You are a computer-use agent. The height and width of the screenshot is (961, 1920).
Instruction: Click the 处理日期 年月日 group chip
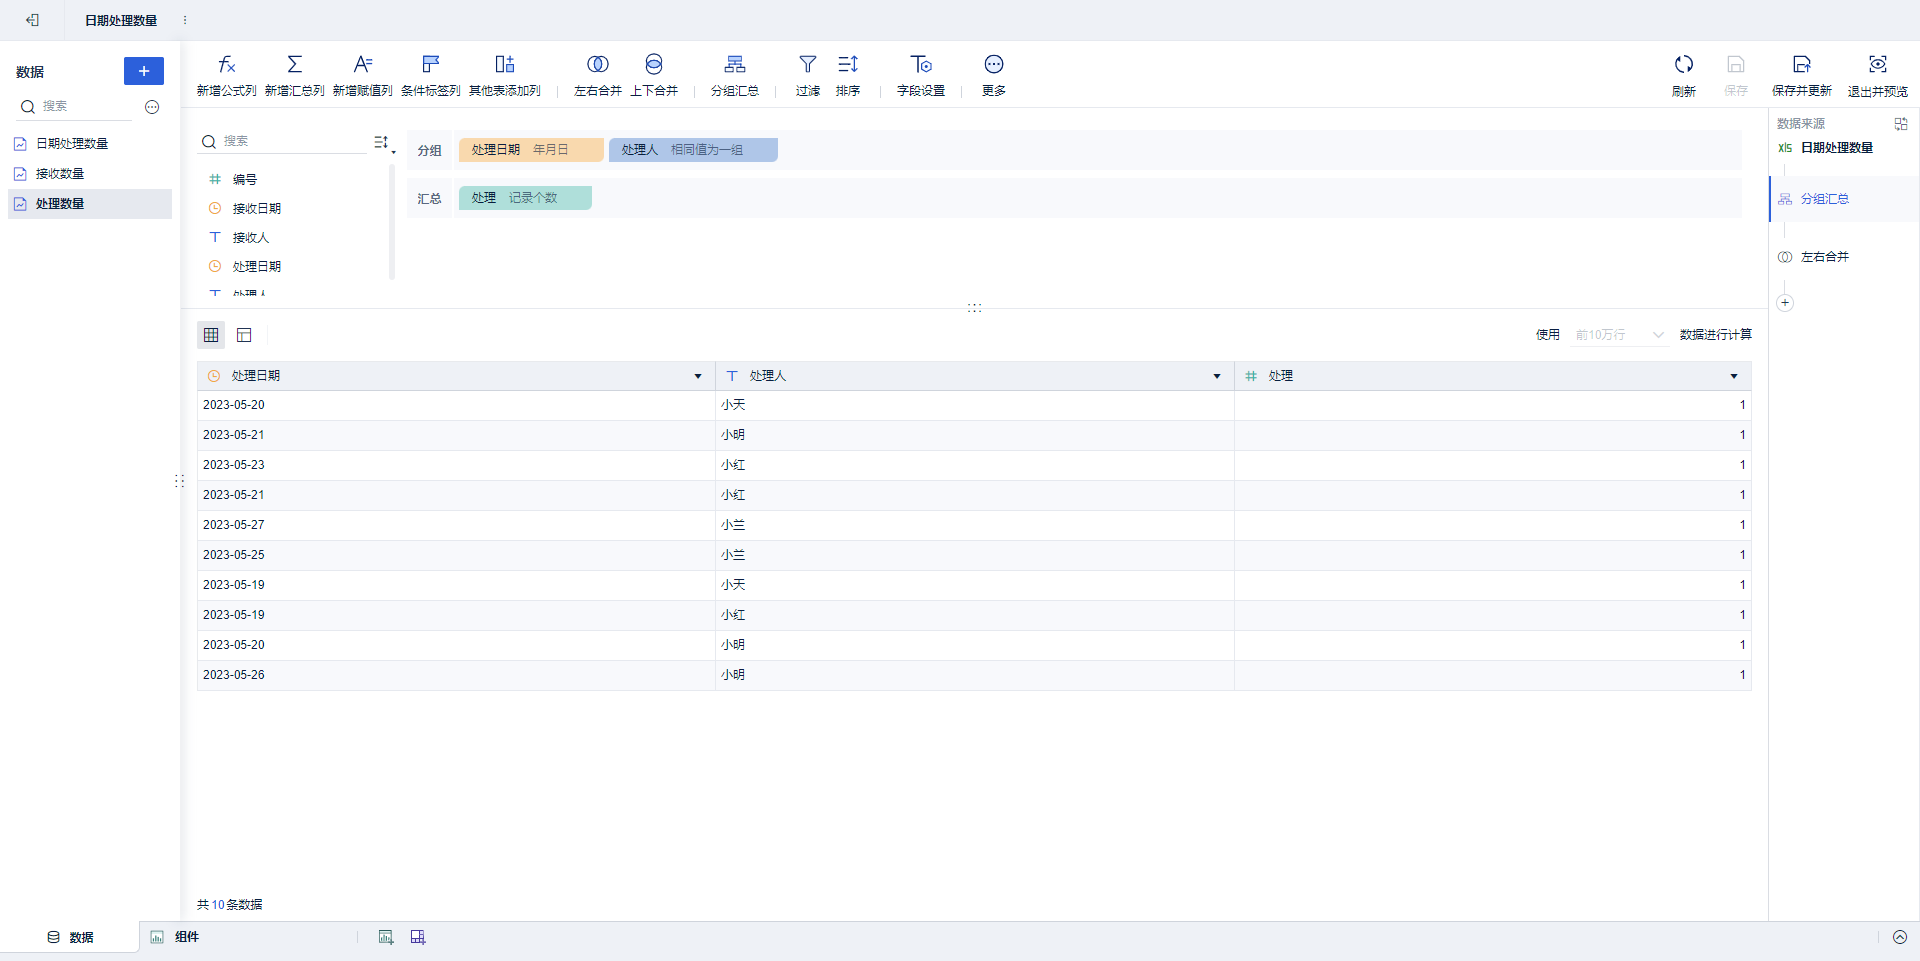(531, 150)
